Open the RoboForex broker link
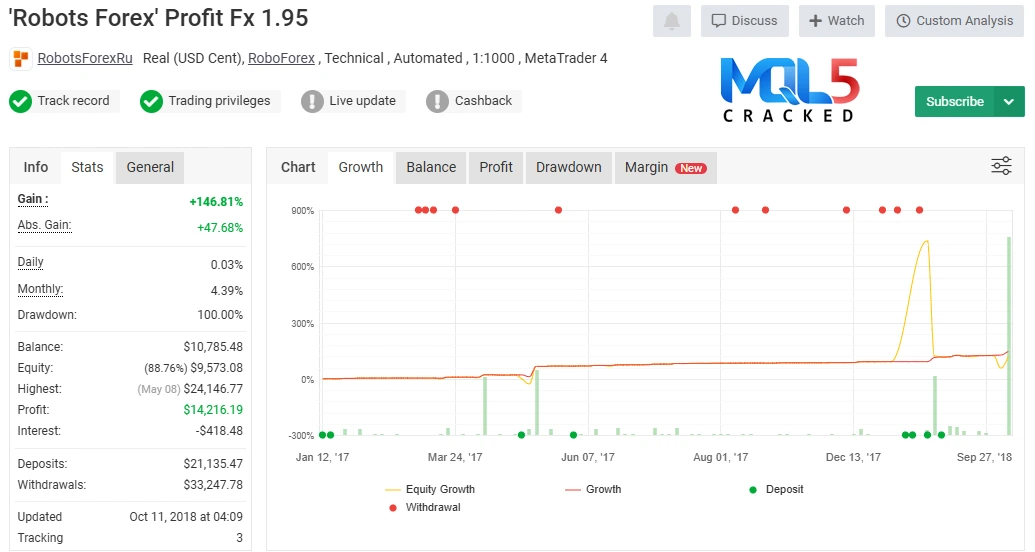The image size is (1035, 552). click(281, 59)
